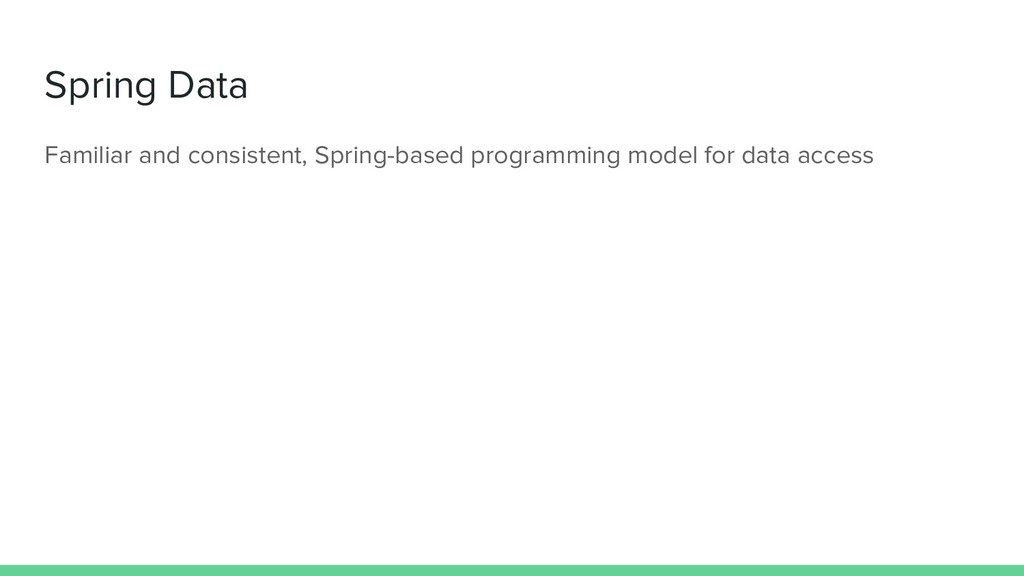Click "based" in the subtitle's "Spring-based"
The width and height of the screenshot is (1024, 576).
point(430,155)
